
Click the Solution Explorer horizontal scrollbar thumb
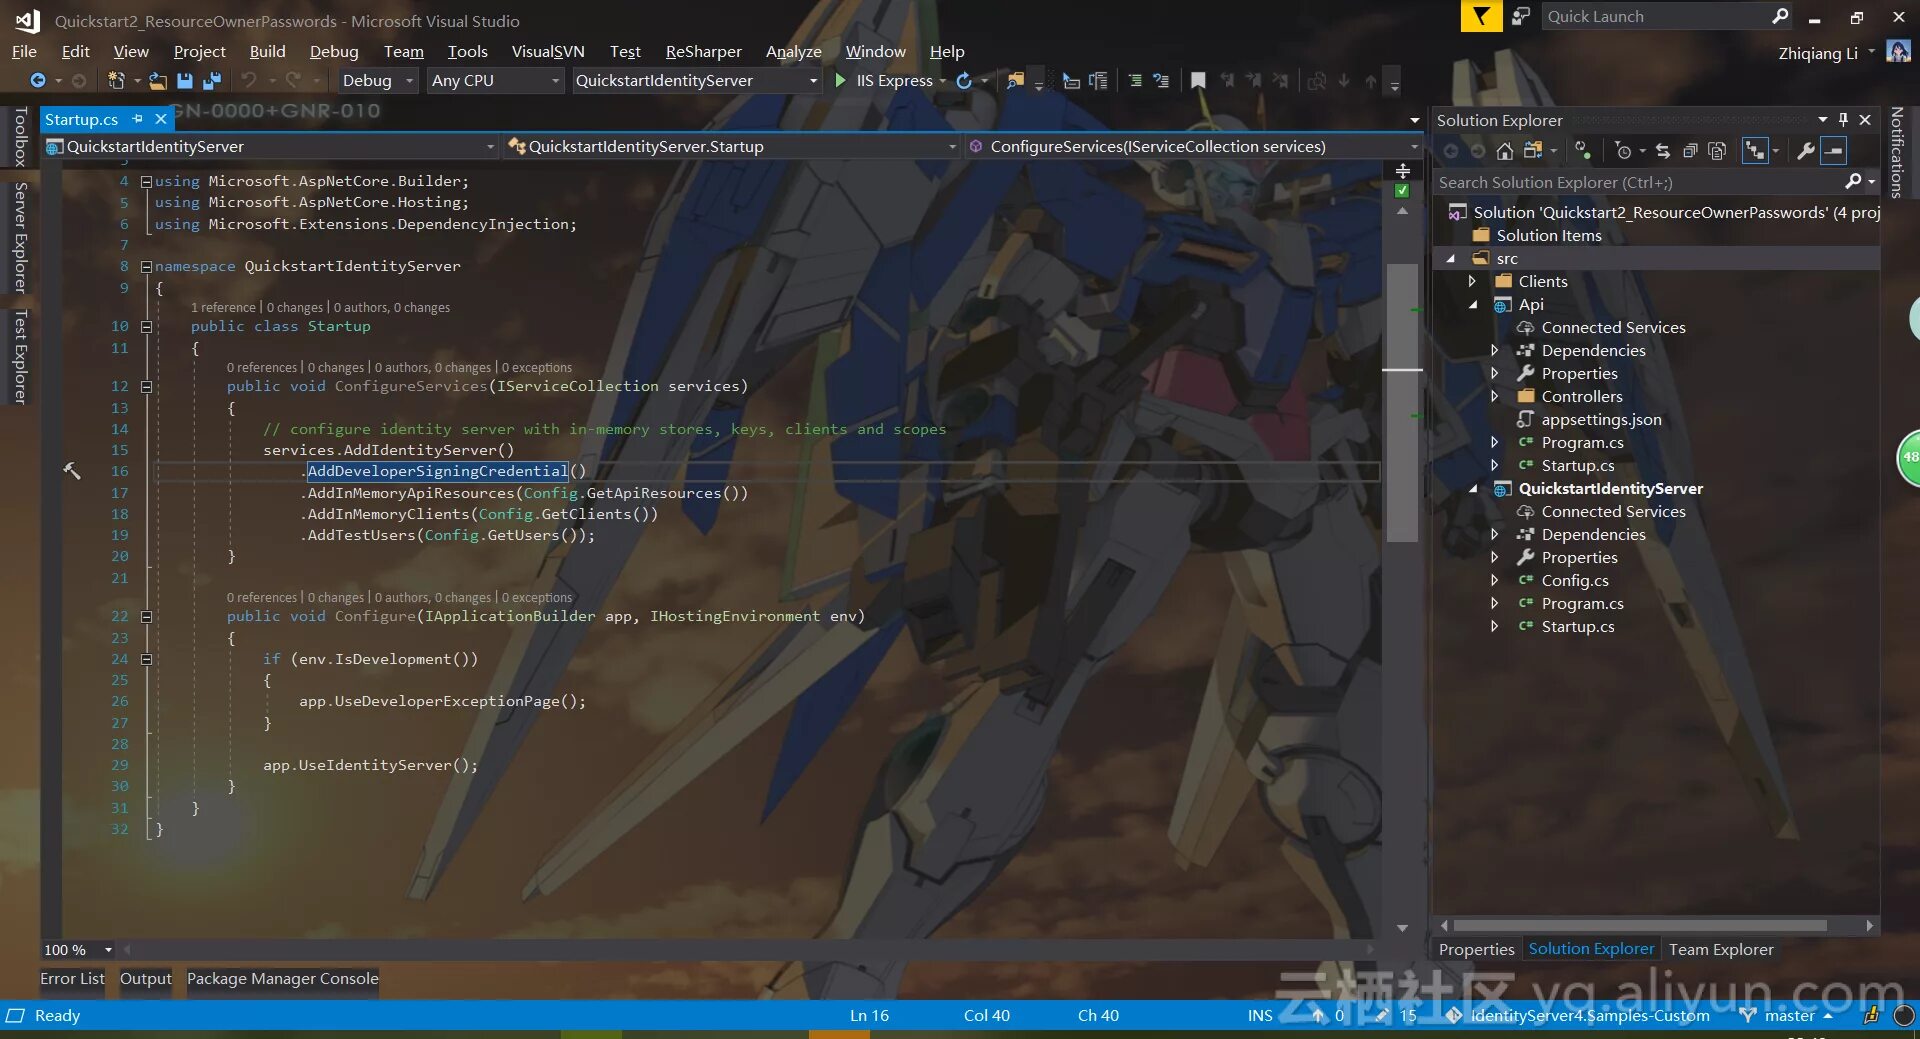click(x=1640, y=926)
